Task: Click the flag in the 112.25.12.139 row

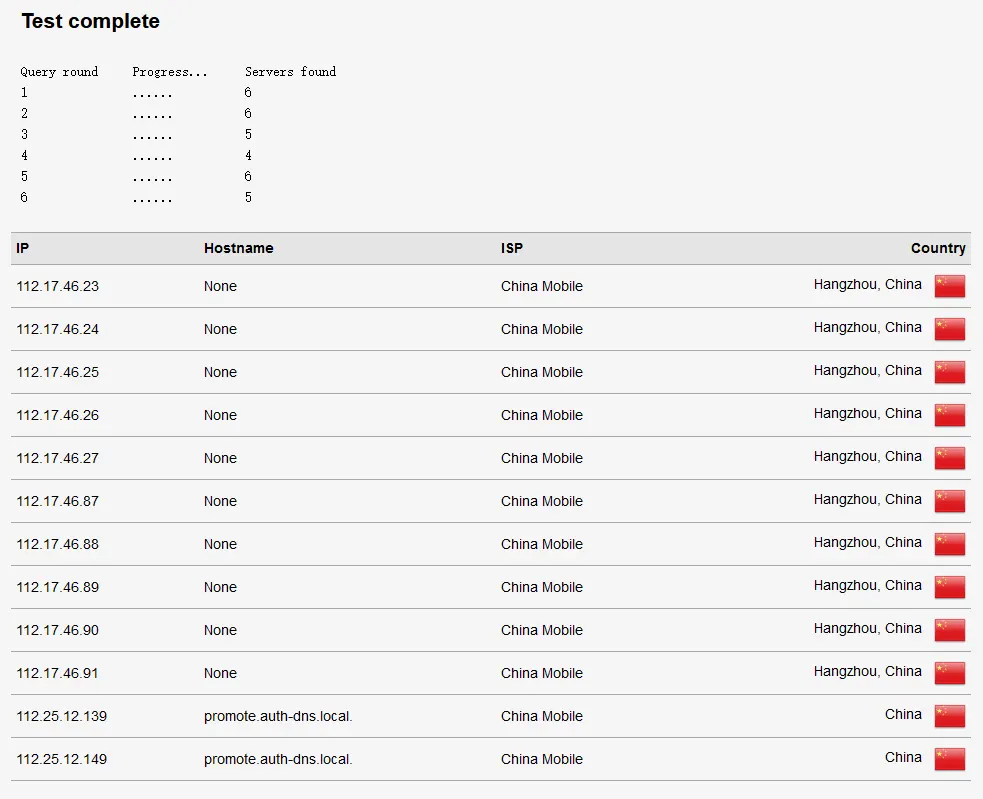Action: pyautogui.click(x=949, y=716)
